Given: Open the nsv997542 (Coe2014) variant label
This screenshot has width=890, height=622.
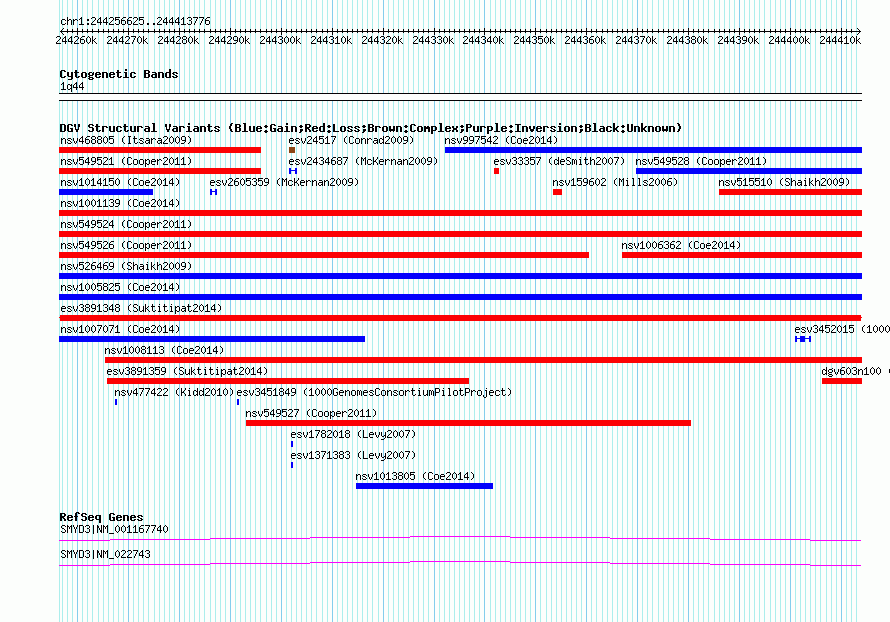Looking at the screenshot, I should (501, 140).
